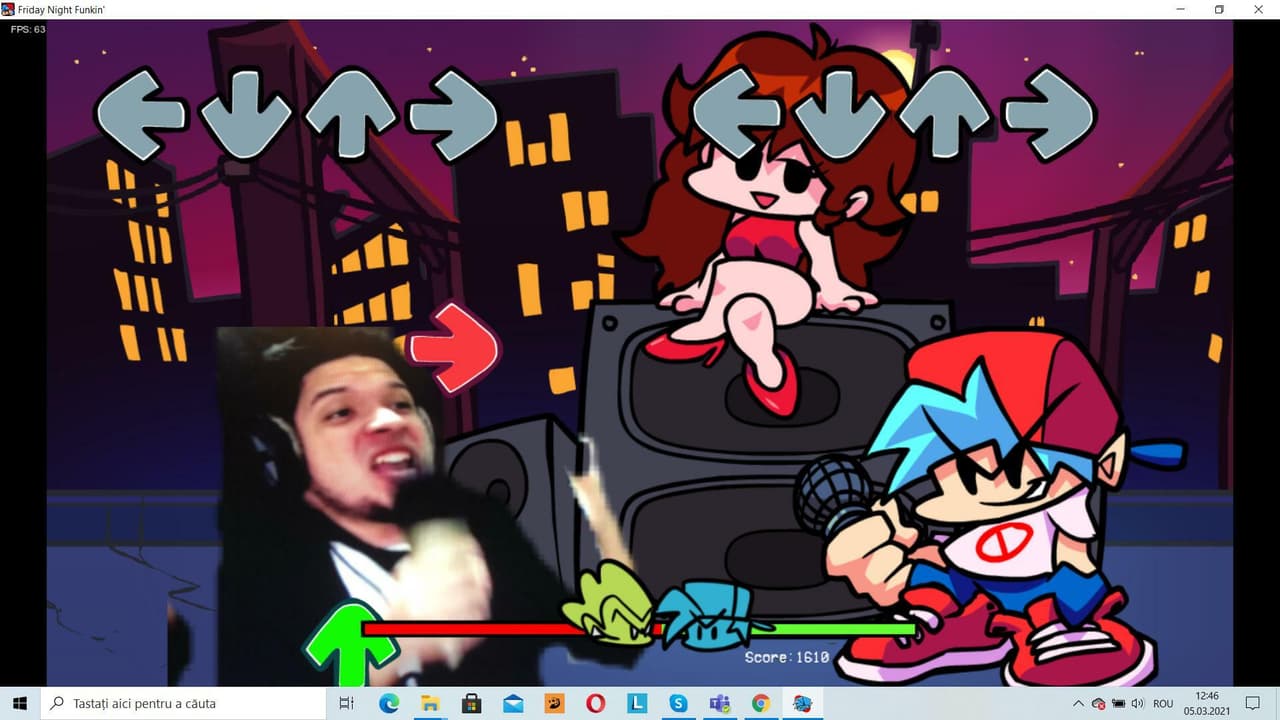The width and height of the screenshot is (1280, 720).
Task: Click the red right-arrow note
Action: [453, 347]
